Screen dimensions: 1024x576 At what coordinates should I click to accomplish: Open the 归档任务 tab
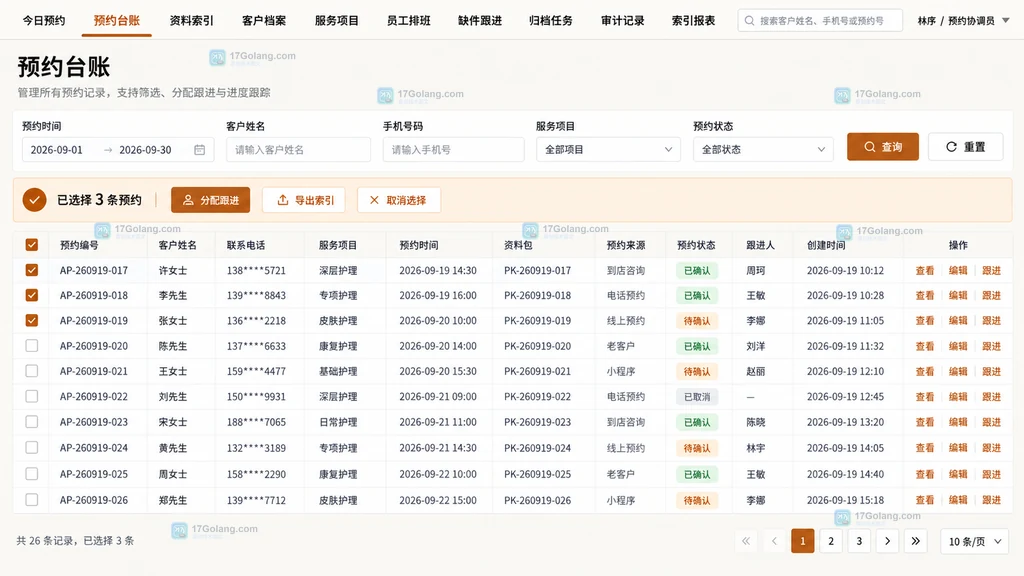[x=551, y=21]
